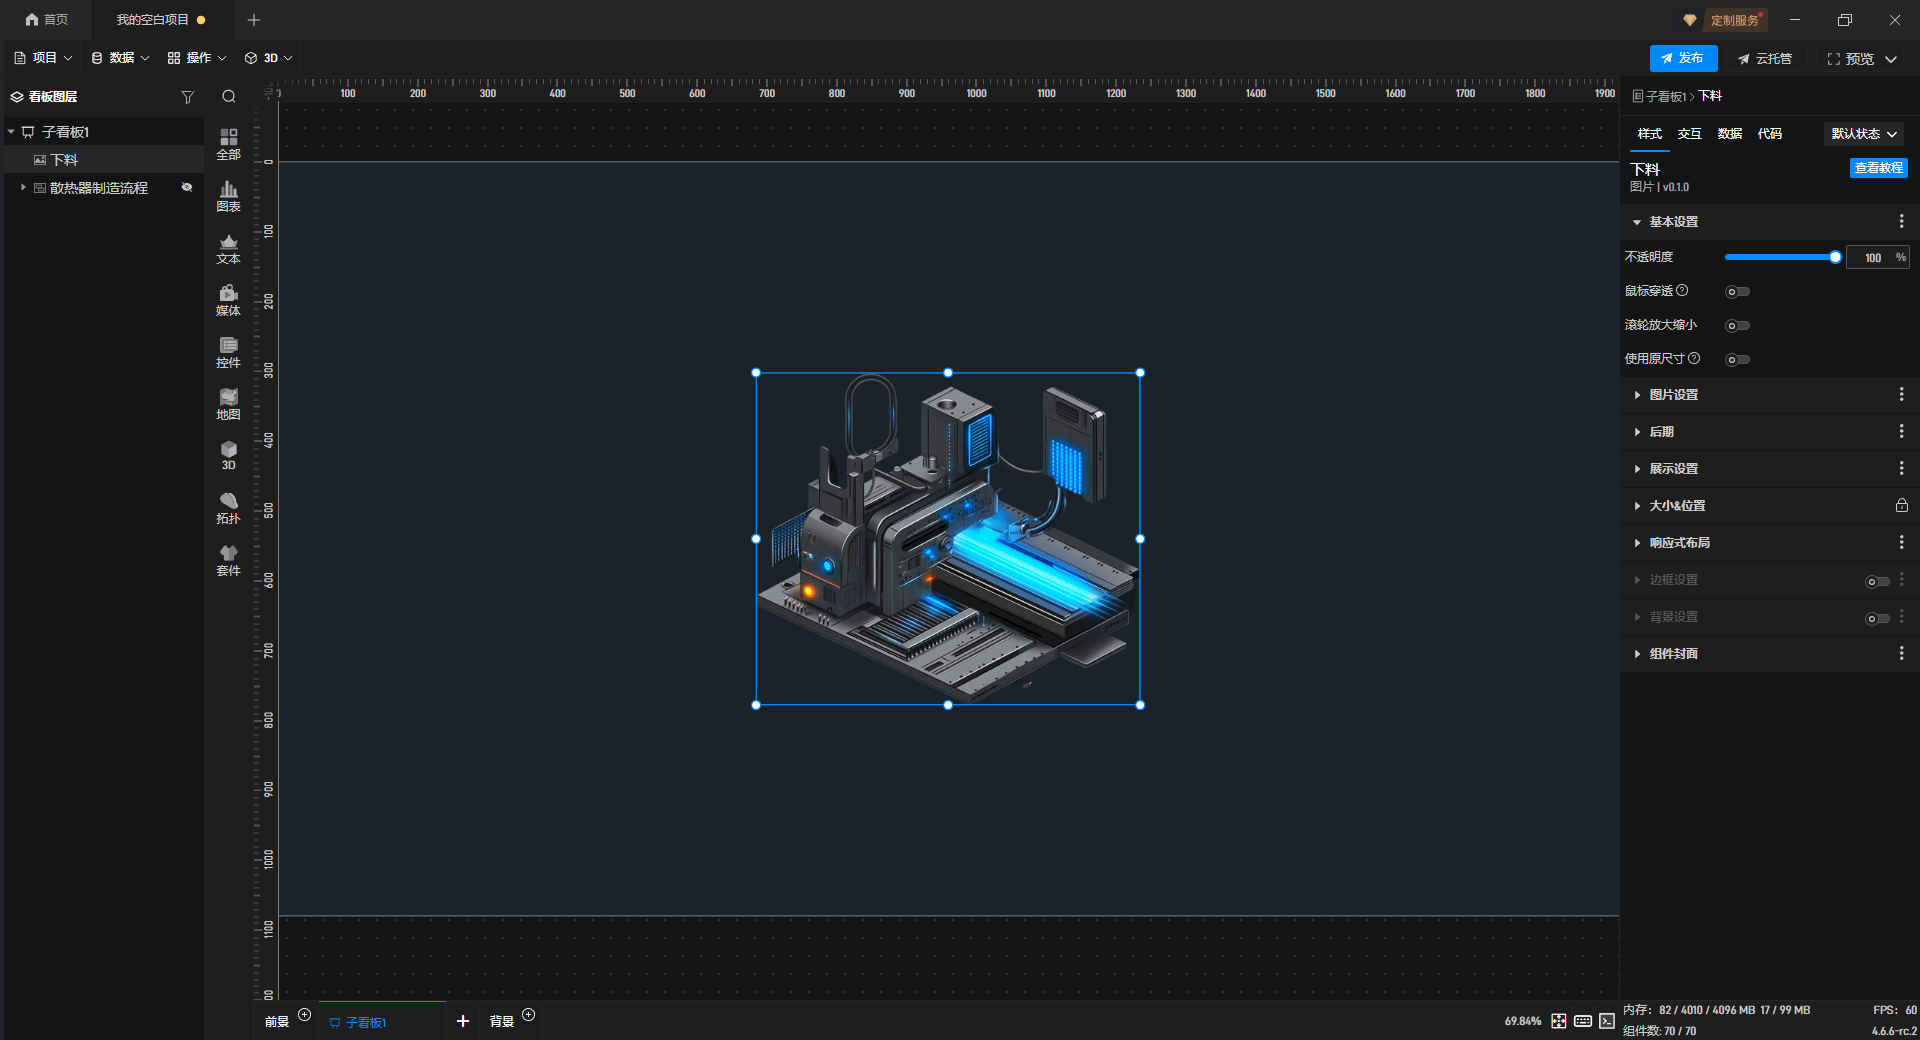This screenshot has height=1040, width=1920.
Task: Show the hidden 散热器制造流程 layer
Action: (x=187, y=188)
